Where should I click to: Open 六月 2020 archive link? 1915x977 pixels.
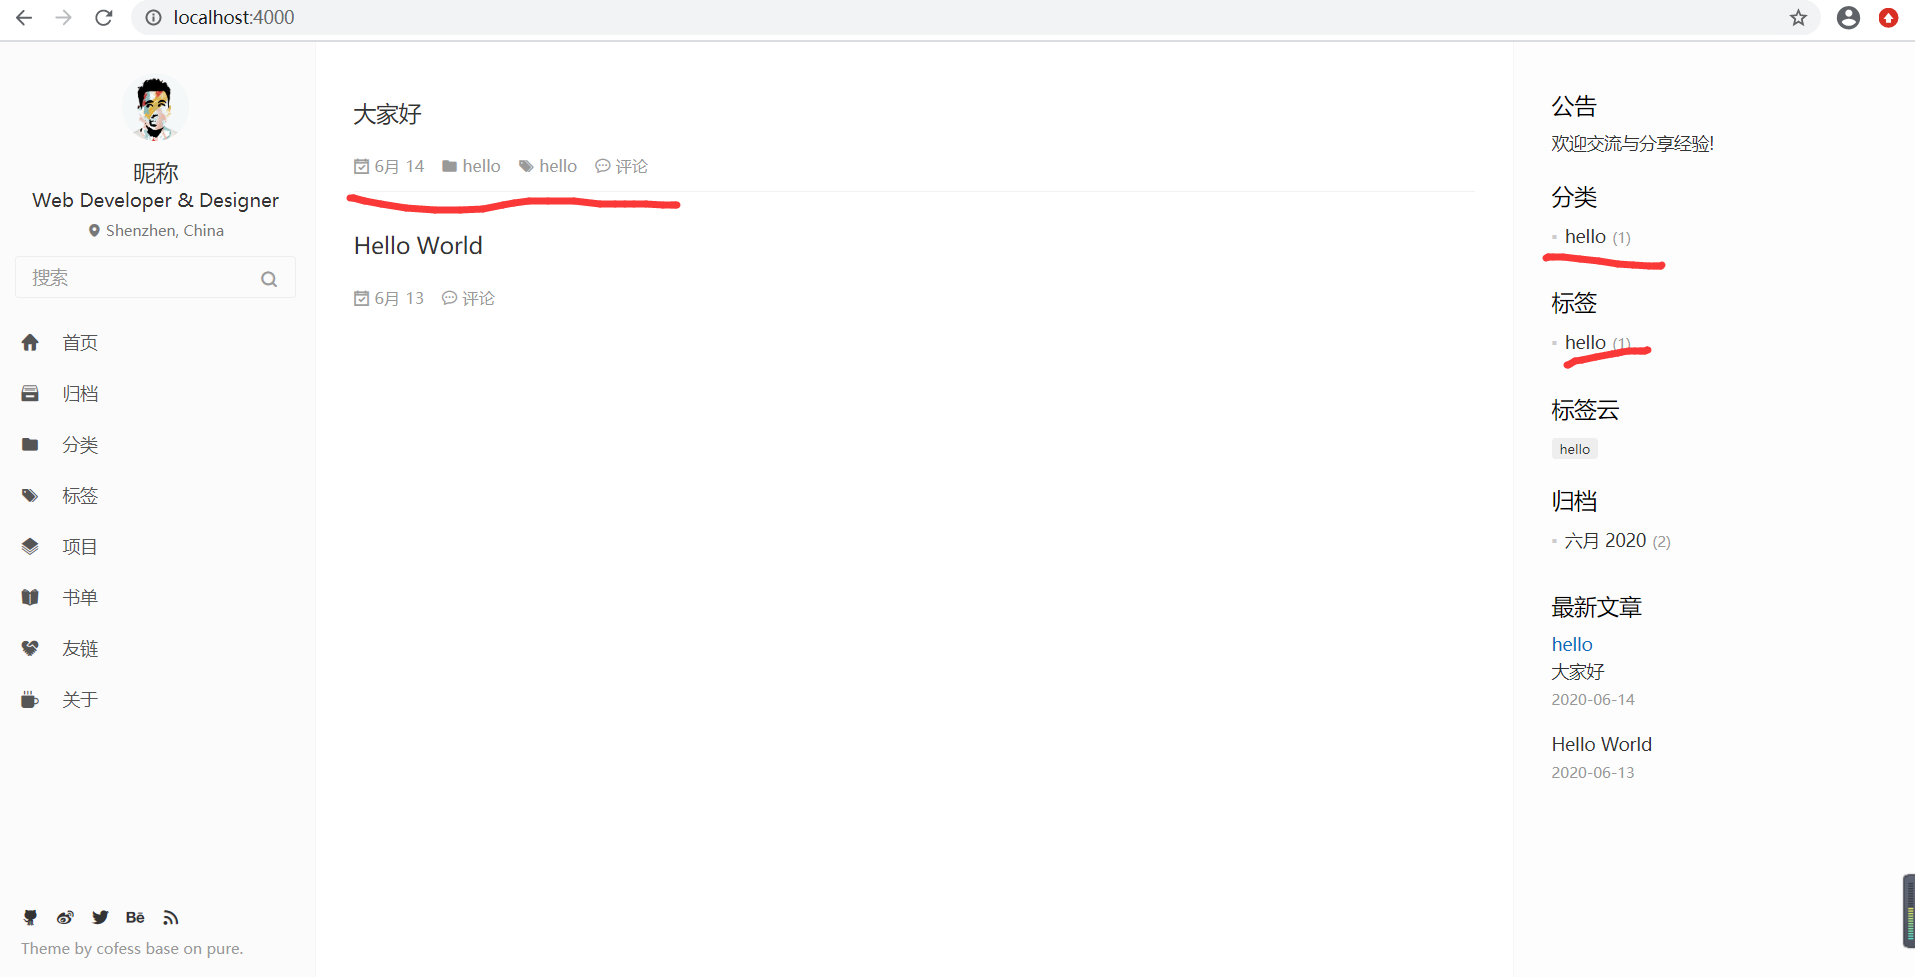coord(1605,541)
